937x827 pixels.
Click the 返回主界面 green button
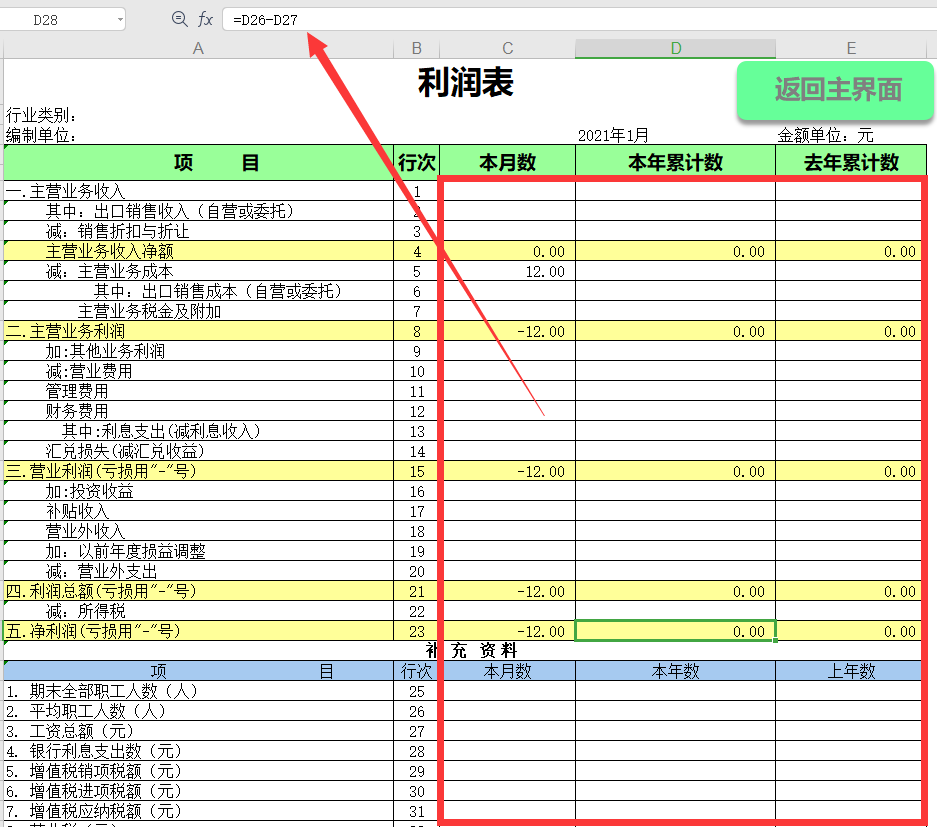click(x=835, y=90)
